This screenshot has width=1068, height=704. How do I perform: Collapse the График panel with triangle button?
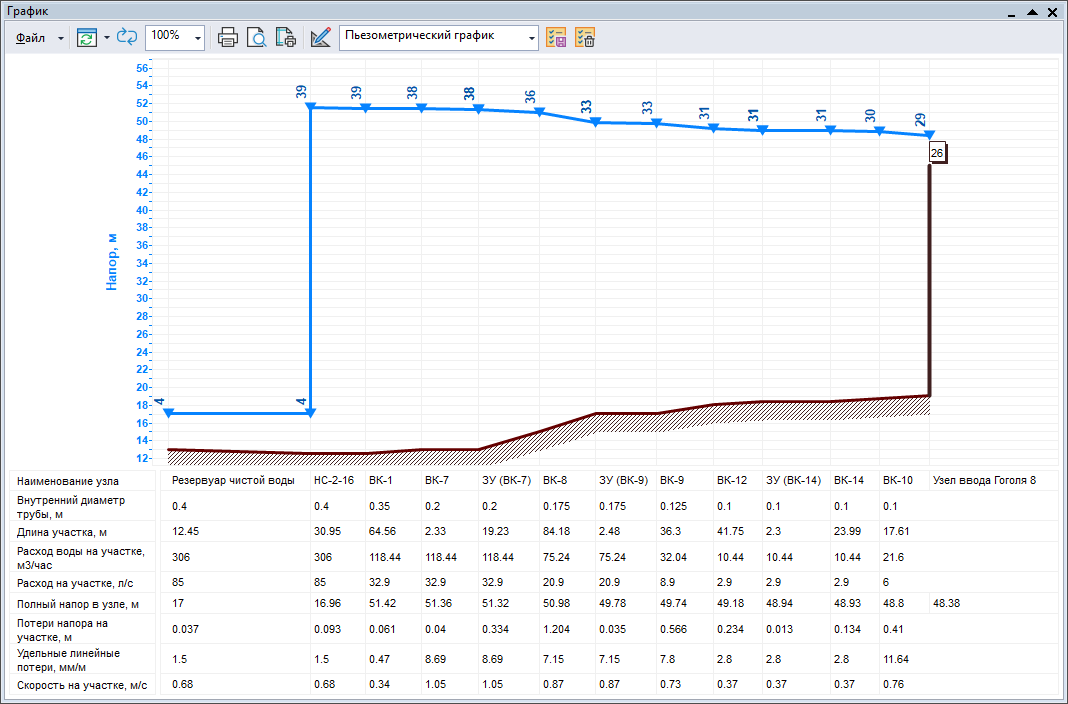(x=1033, y=12)
